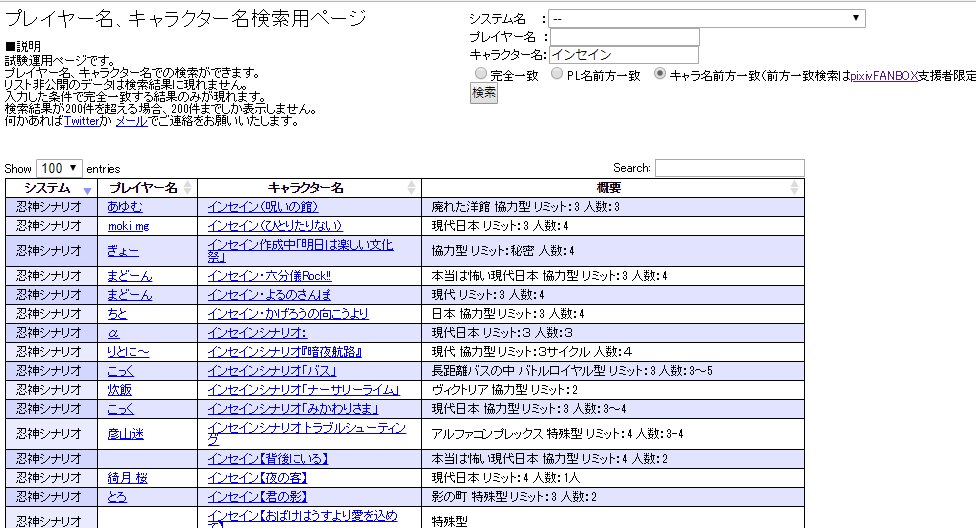This screenshot has width=976, height=528.
Task: Open the pixivFANBOX link
Action: tap(884, 76)
